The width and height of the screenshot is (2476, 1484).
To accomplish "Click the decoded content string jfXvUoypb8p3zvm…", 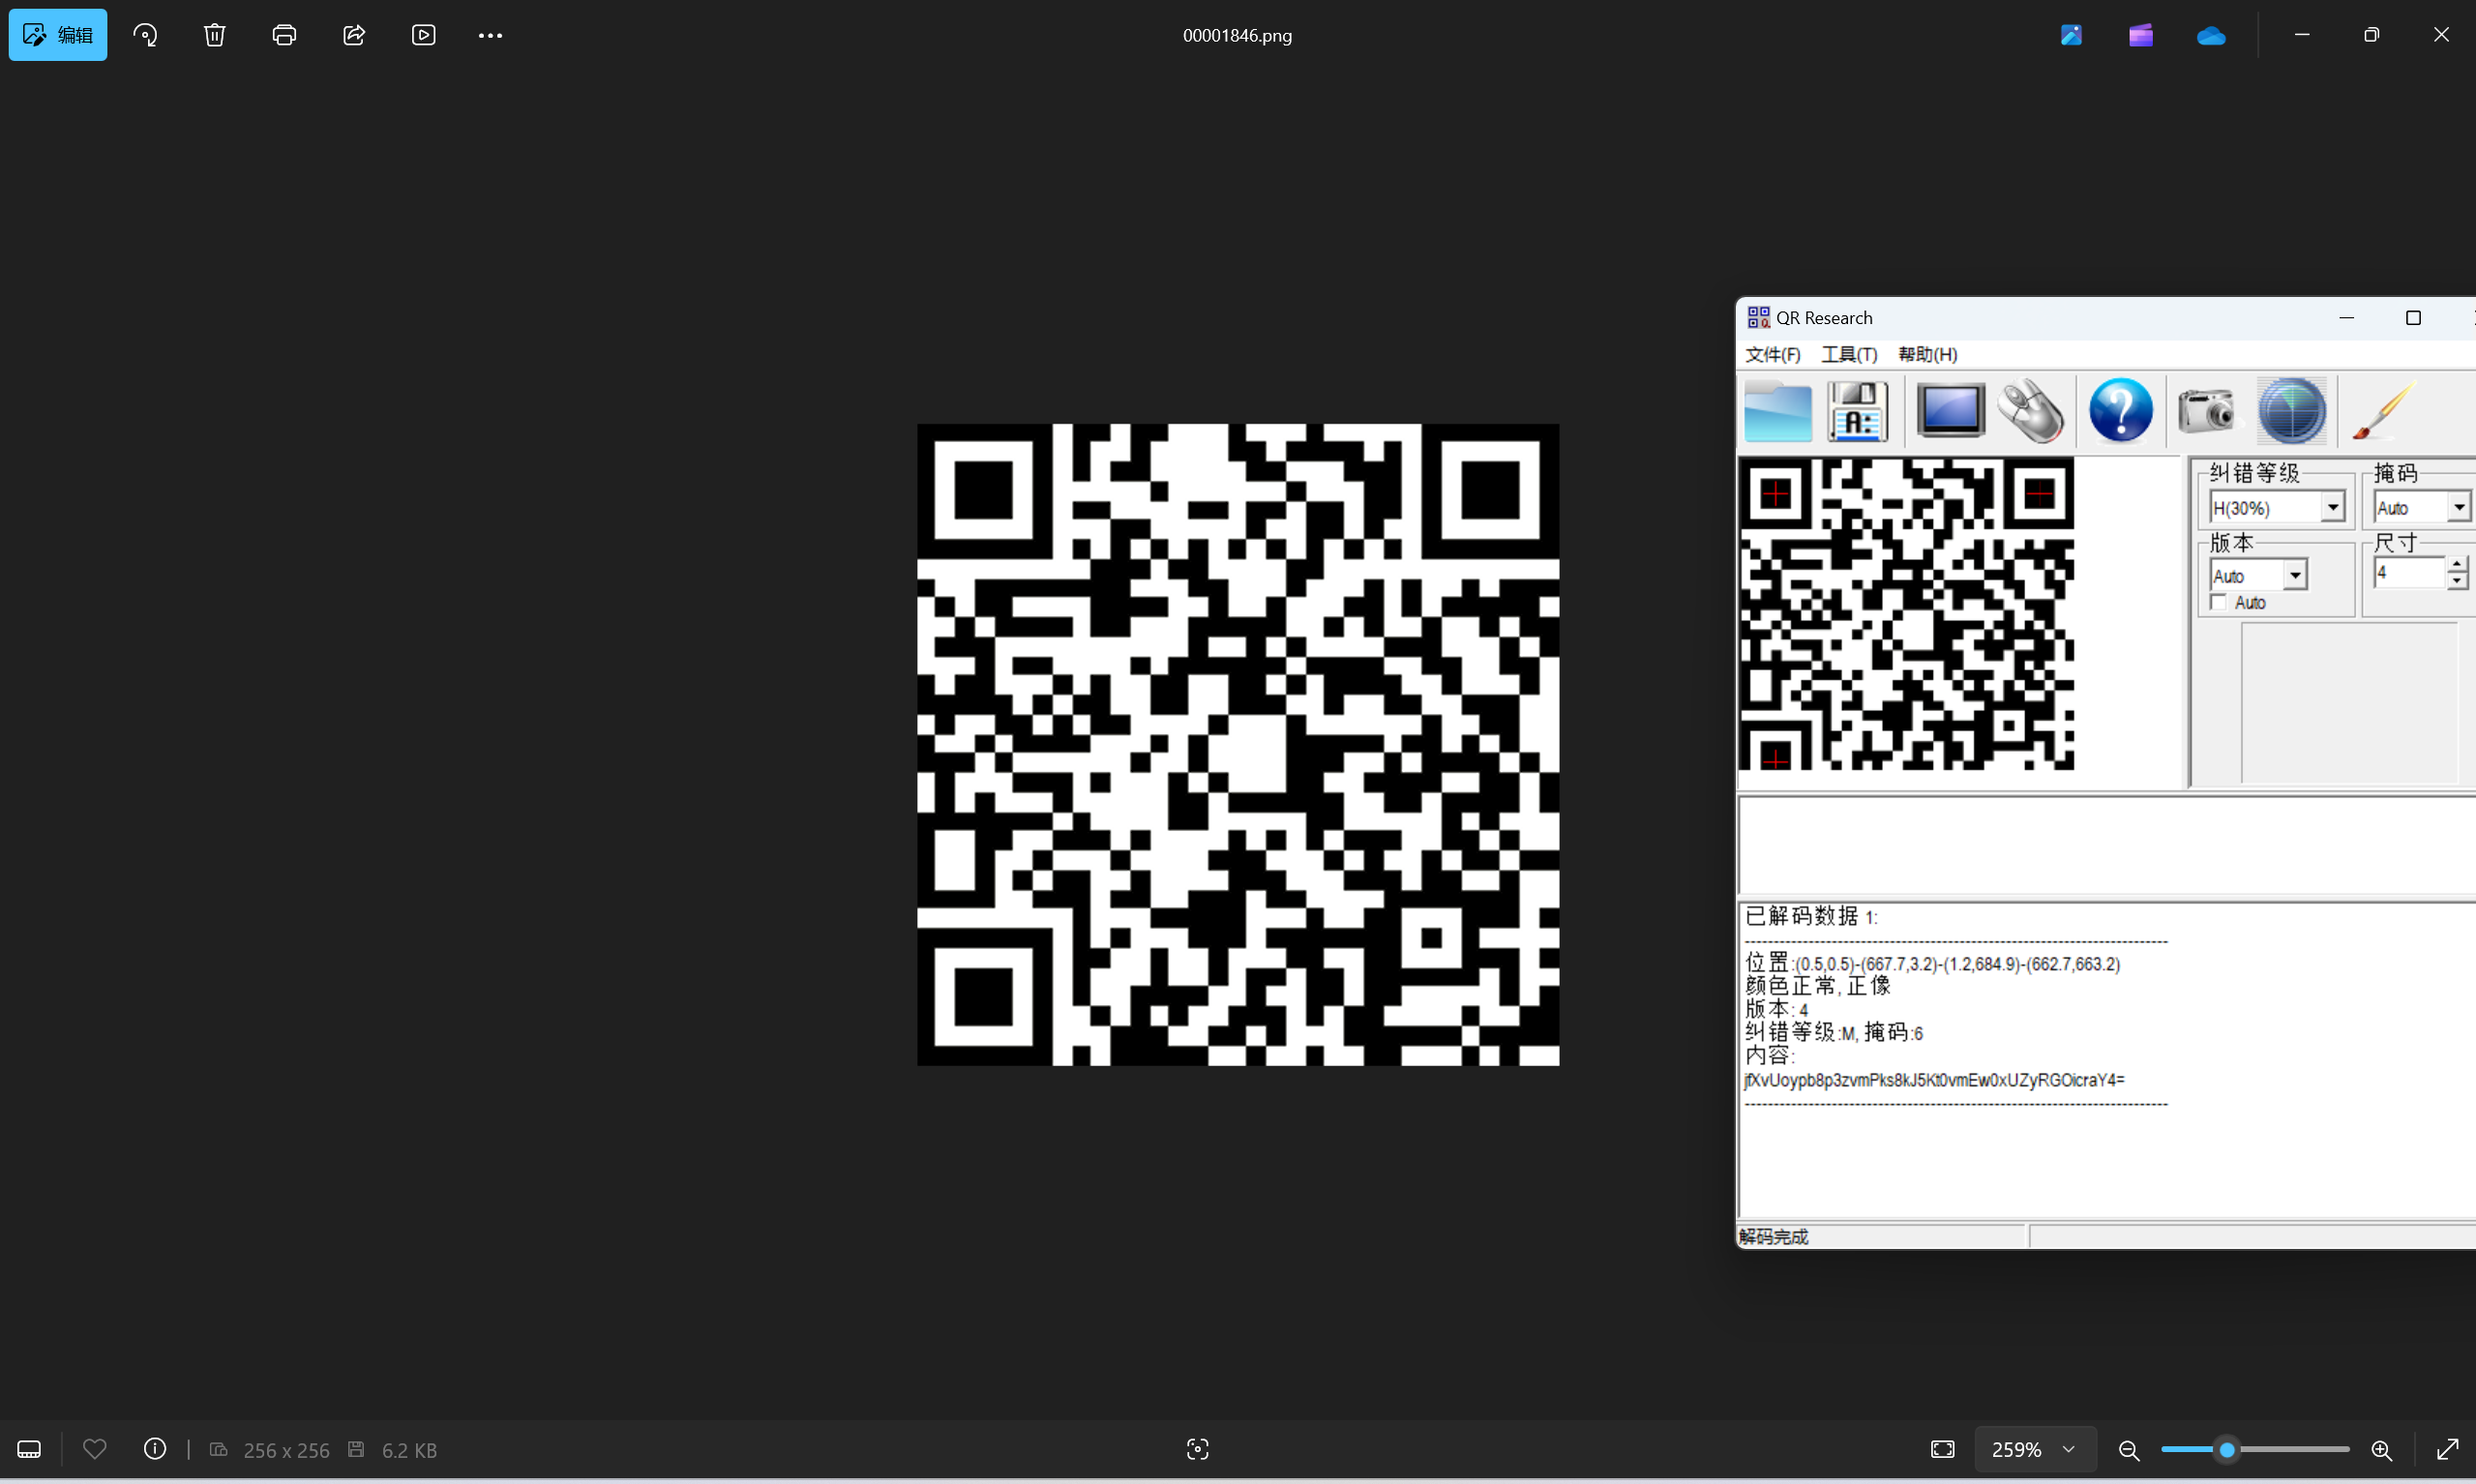I will point(1934,1080).
